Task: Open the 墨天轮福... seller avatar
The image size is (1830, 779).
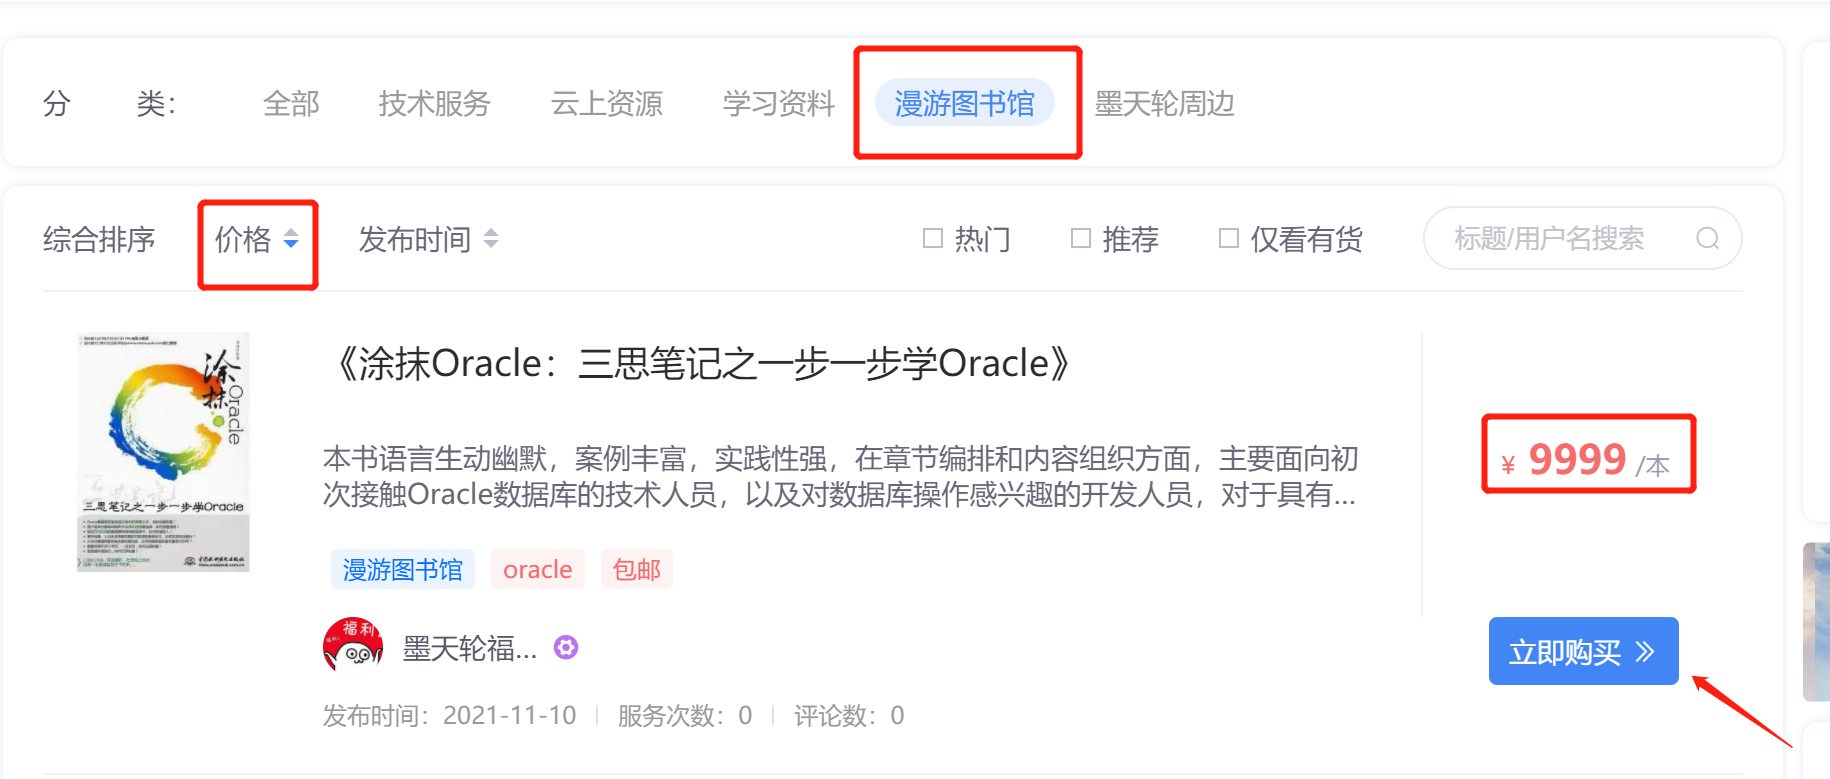Action: point(353,647)
